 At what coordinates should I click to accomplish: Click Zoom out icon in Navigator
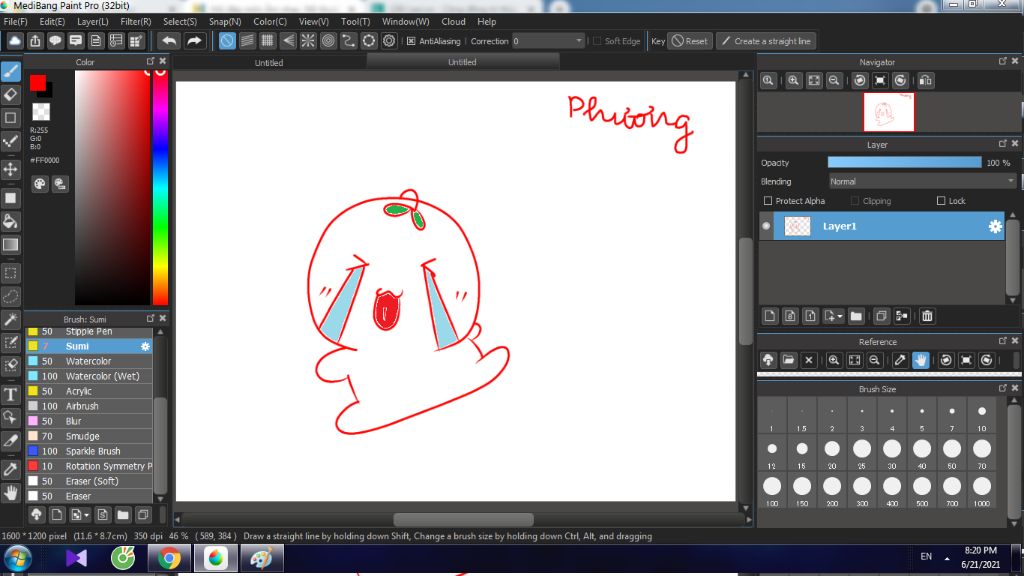[x=834, y=80]
